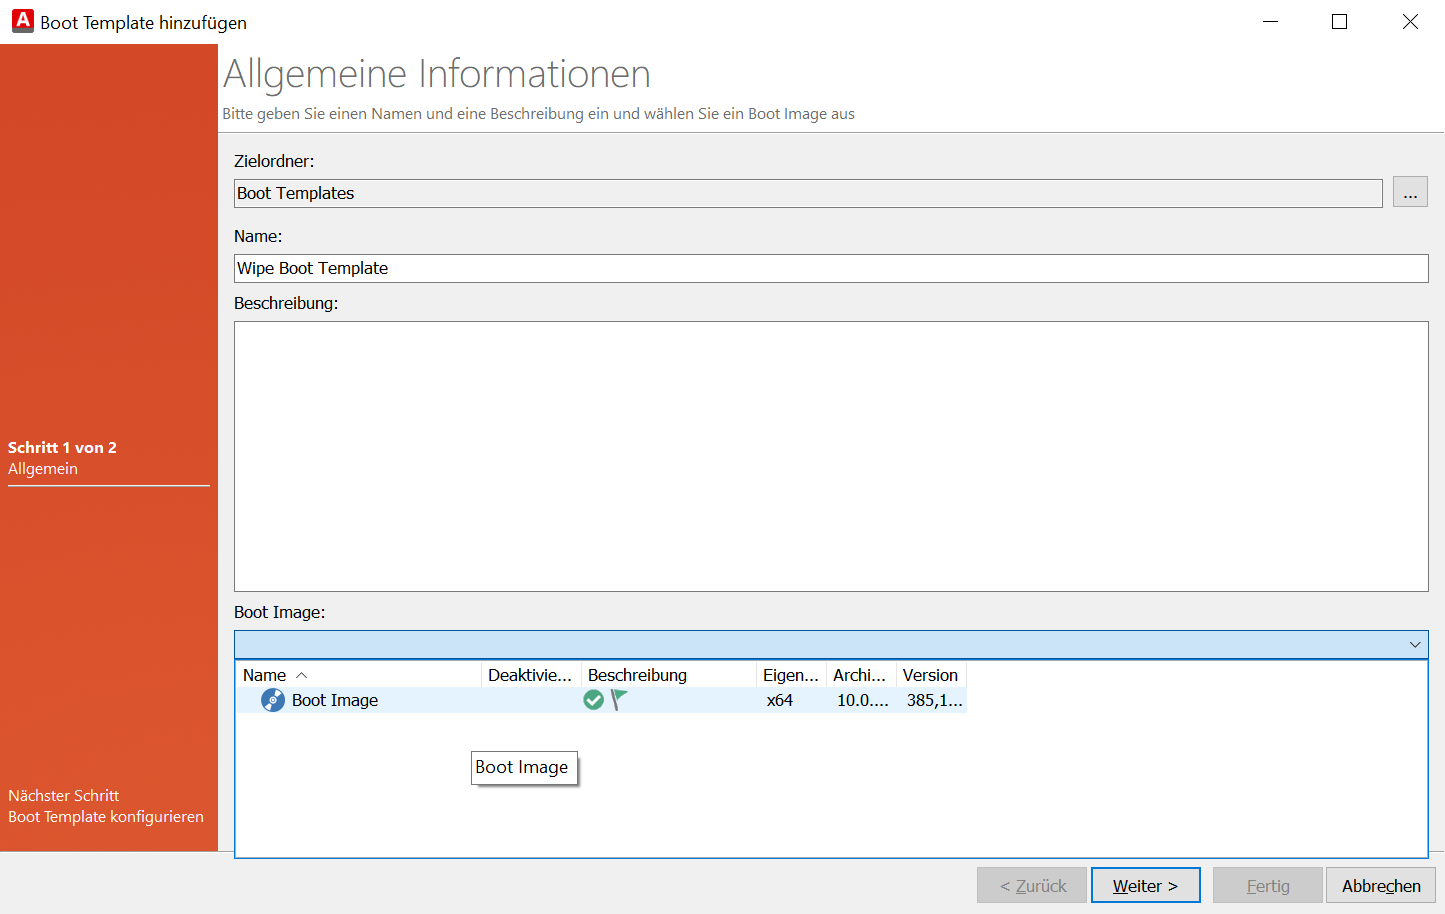The height and width of the screenshot is (914, 1445).
Task: Sort list by the Name column header
Action: [x=265, y=675]
